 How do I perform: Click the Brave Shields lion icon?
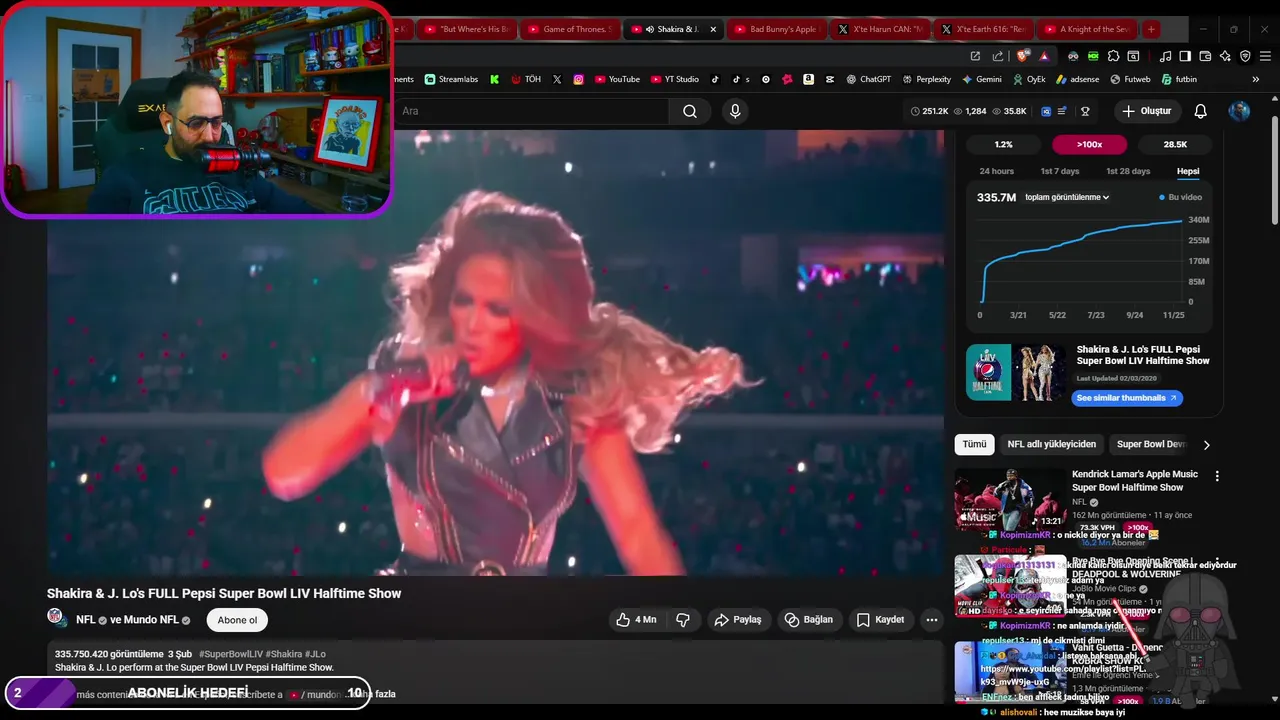[x=1023, y=56]
